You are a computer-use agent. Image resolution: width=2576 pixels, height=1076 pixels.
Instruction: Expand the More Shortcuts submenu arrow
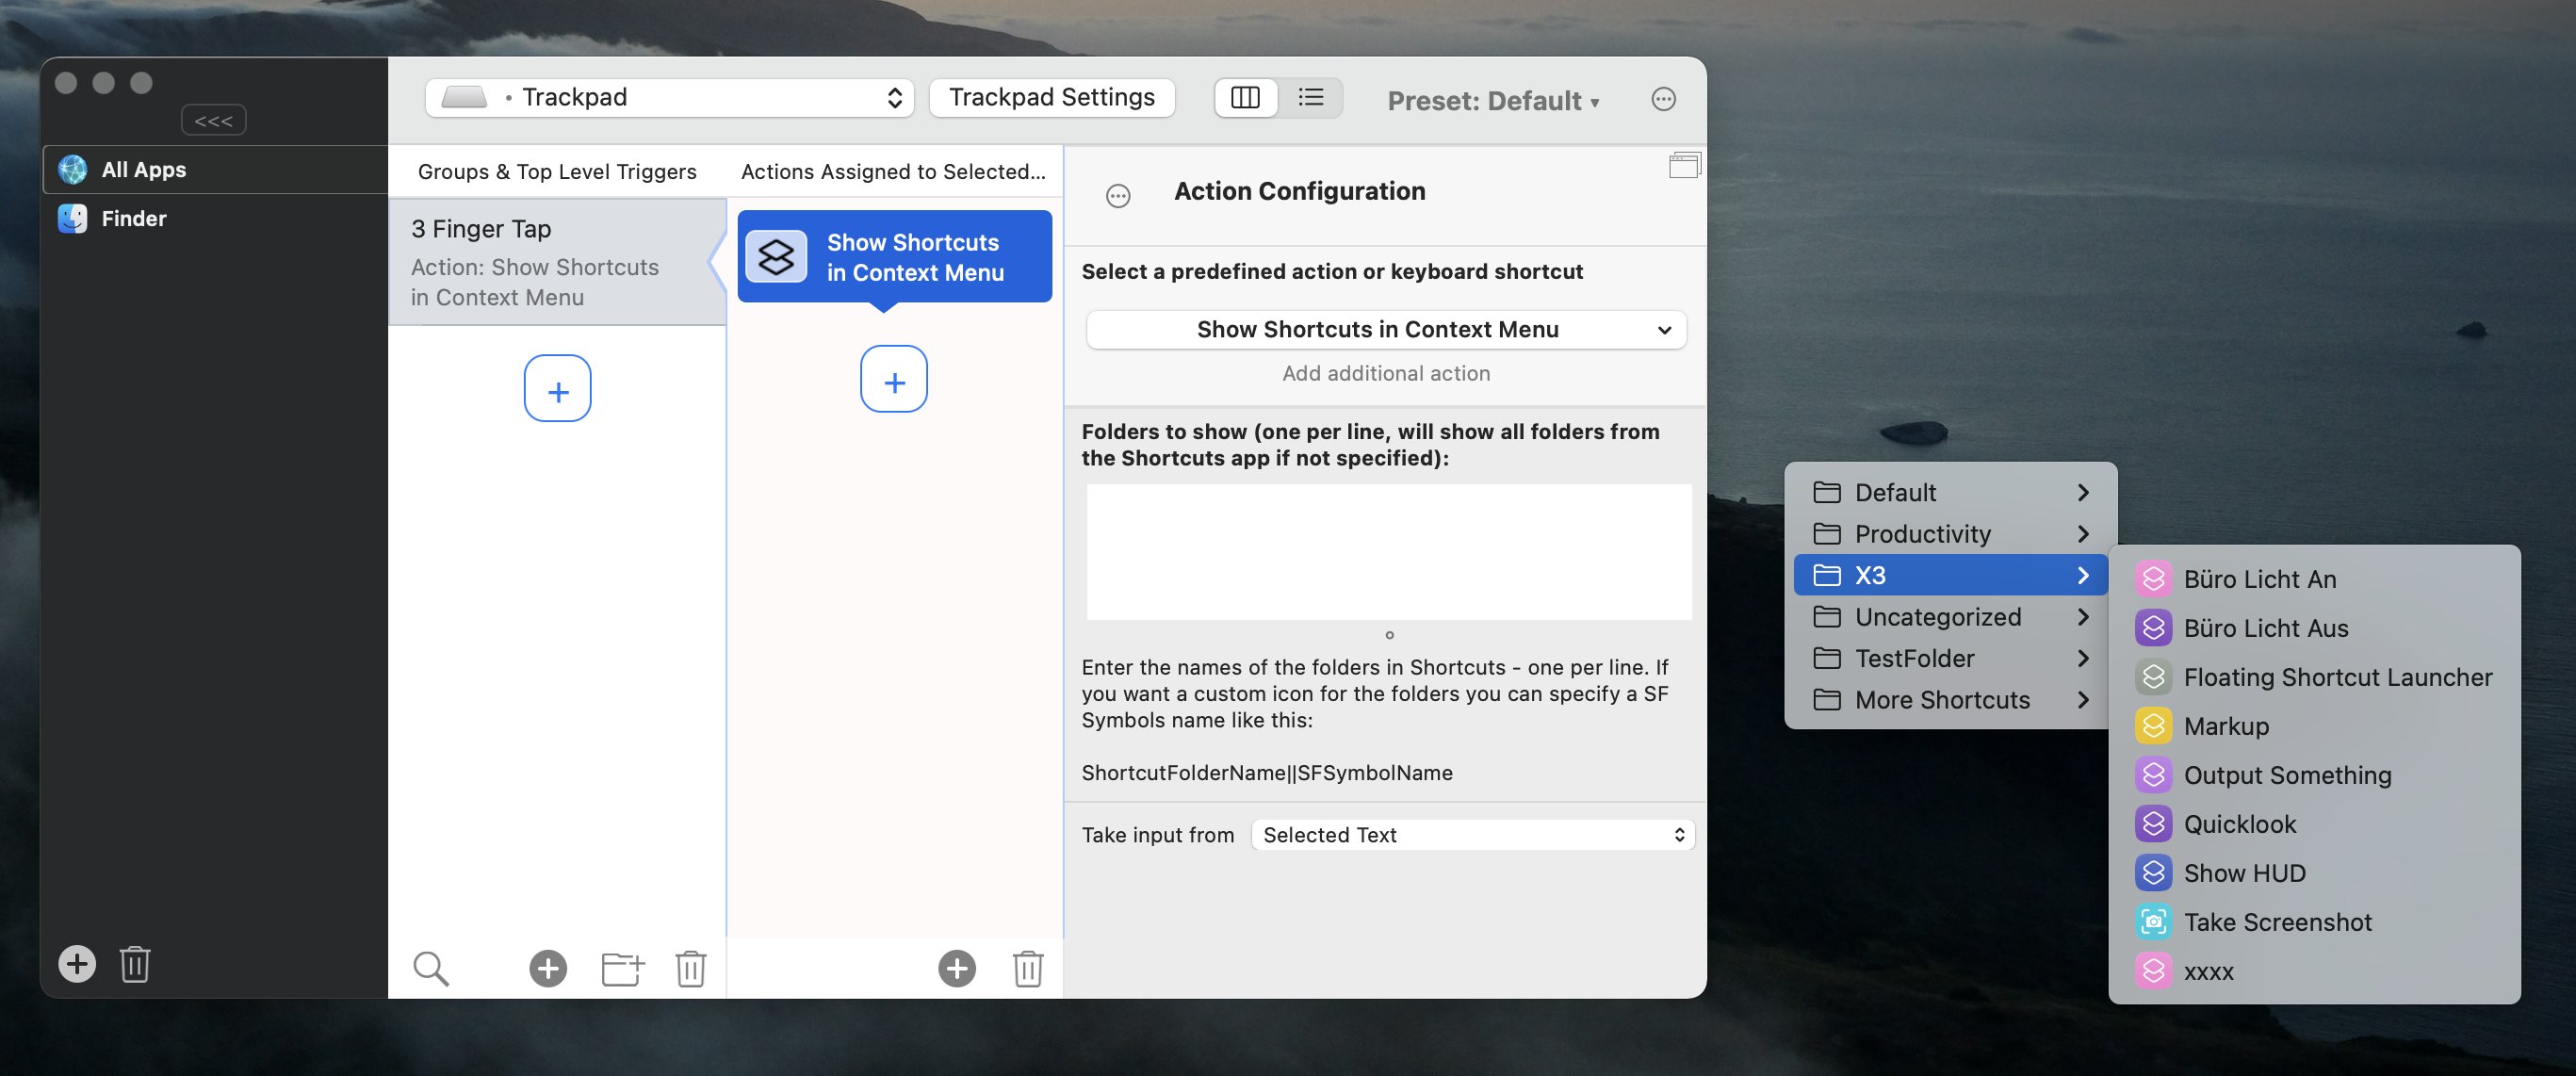2083,700
